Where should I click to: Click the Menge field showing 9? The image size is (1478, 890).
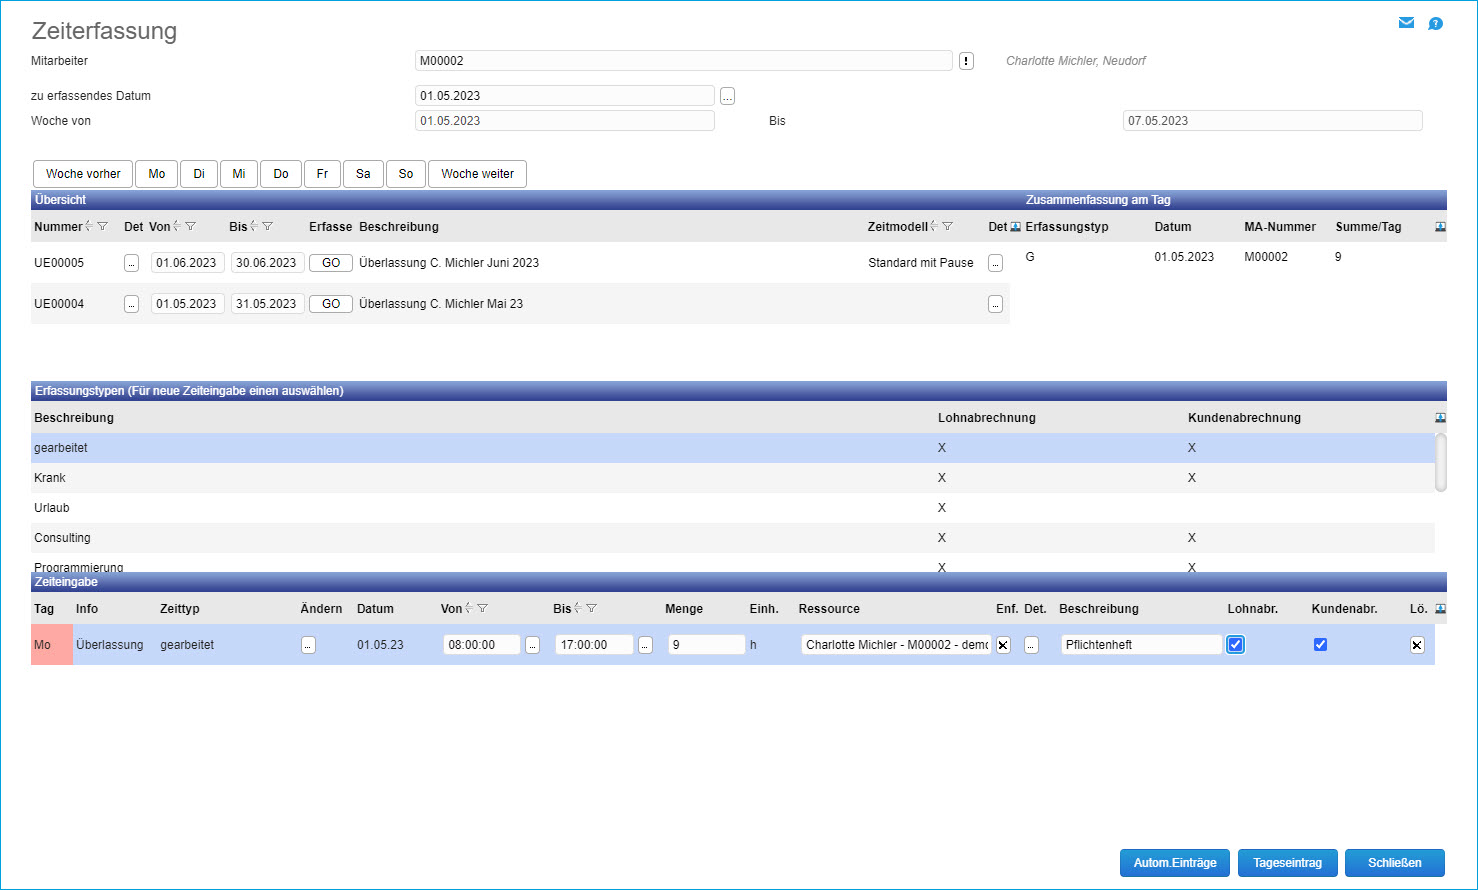(x=707, y=645)
